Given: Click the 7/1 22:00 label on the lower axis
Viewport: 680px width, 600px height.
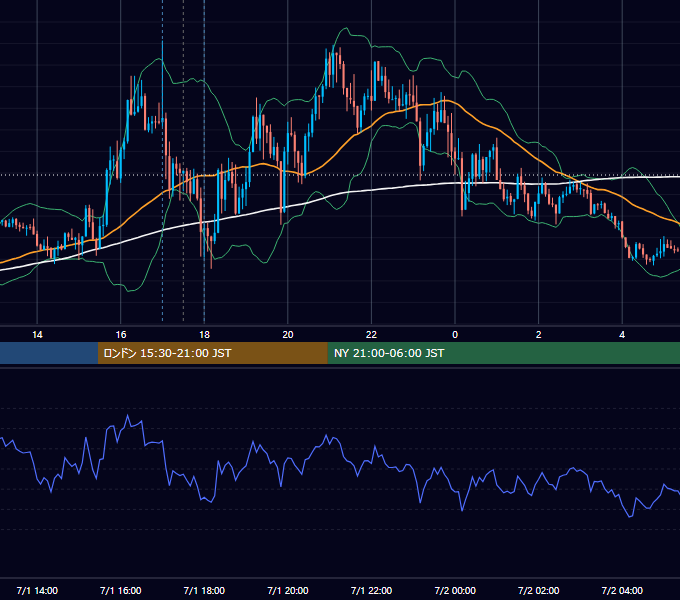Looking at the screenshot, I should (x=371, y=590).
